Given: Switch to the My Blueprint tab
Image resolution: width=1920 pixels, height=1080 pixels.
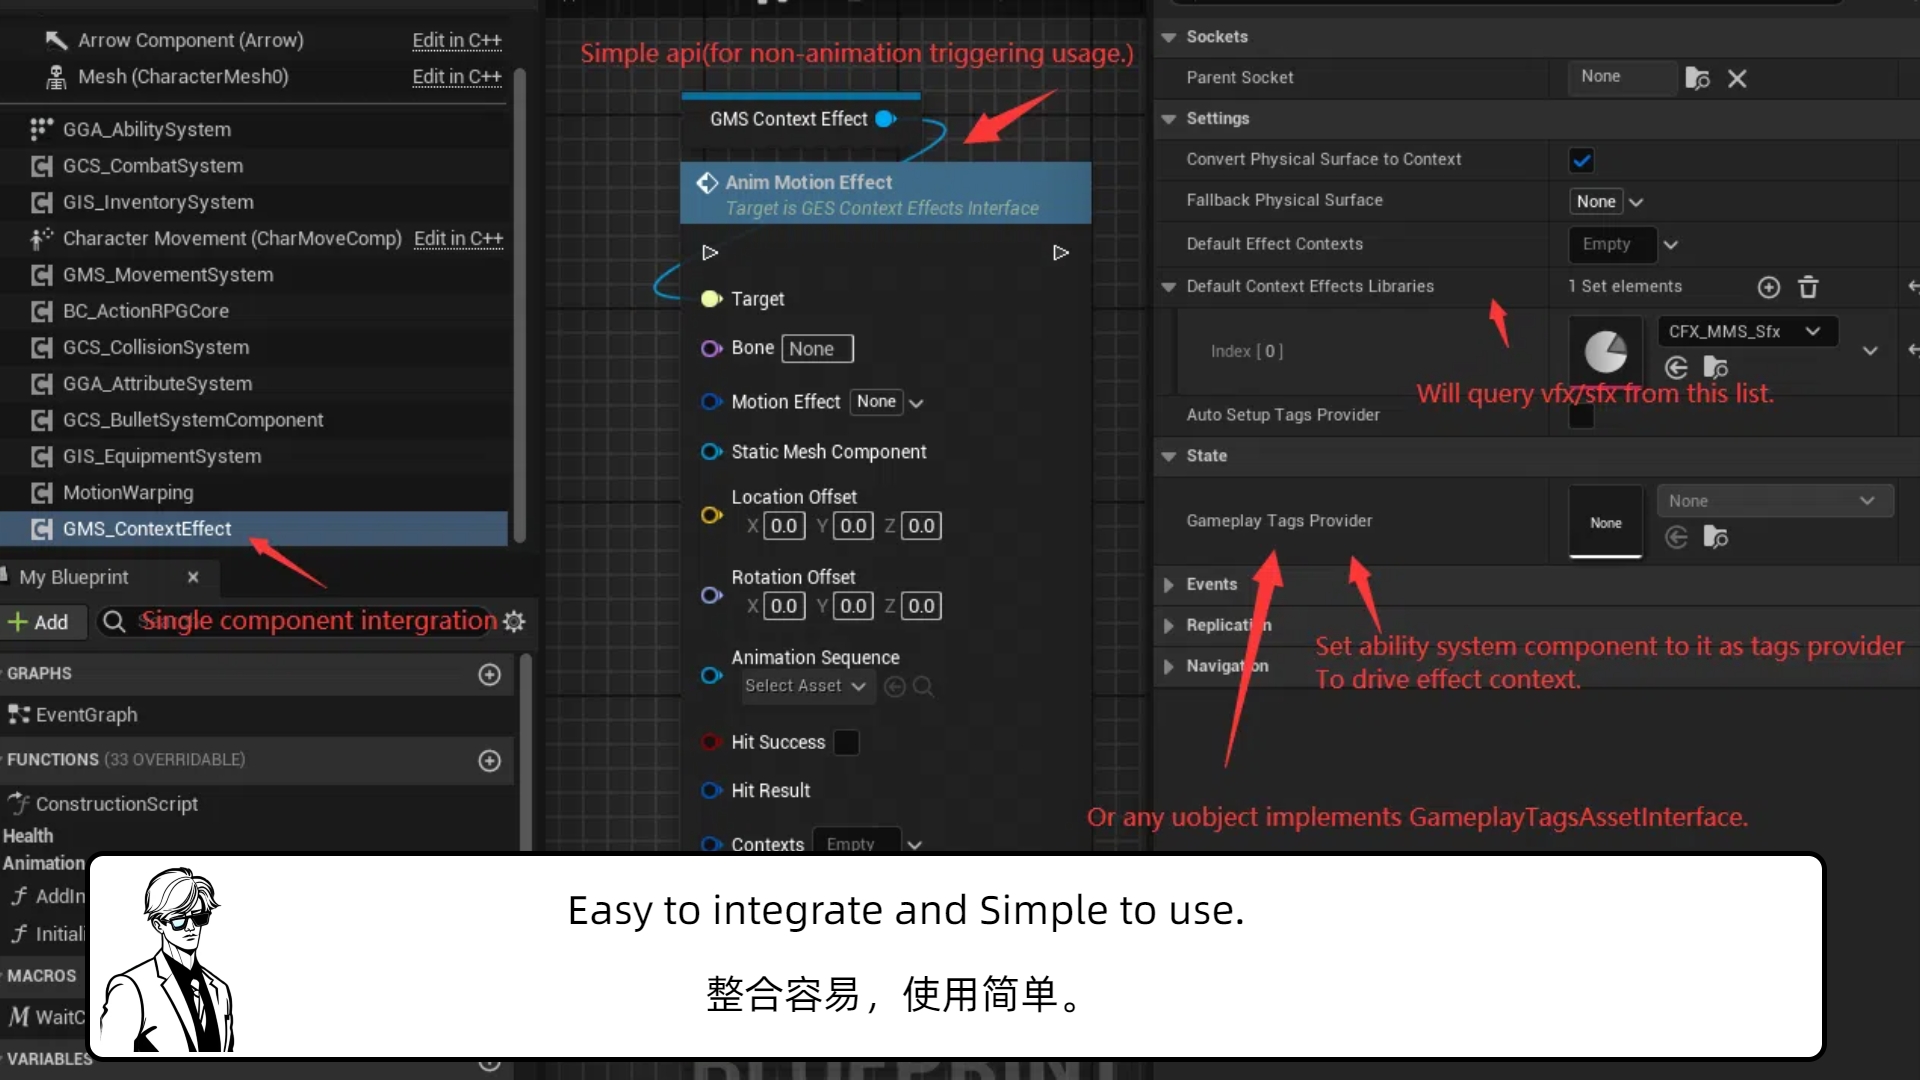Looking at the screenshot, I should tap(75, 577).
